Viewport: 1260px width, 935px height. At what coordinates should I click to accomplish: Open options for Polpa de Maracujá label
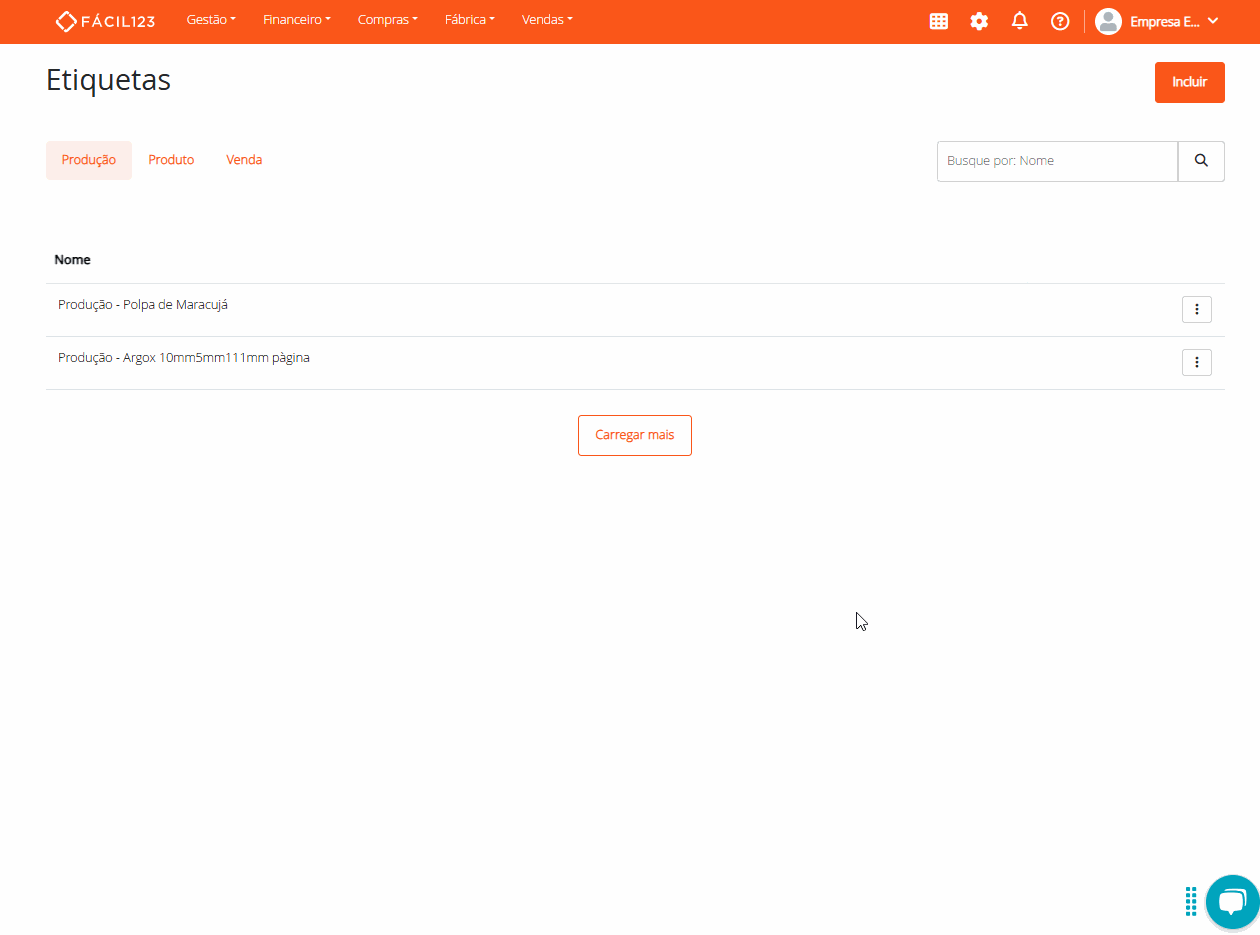1196,310
